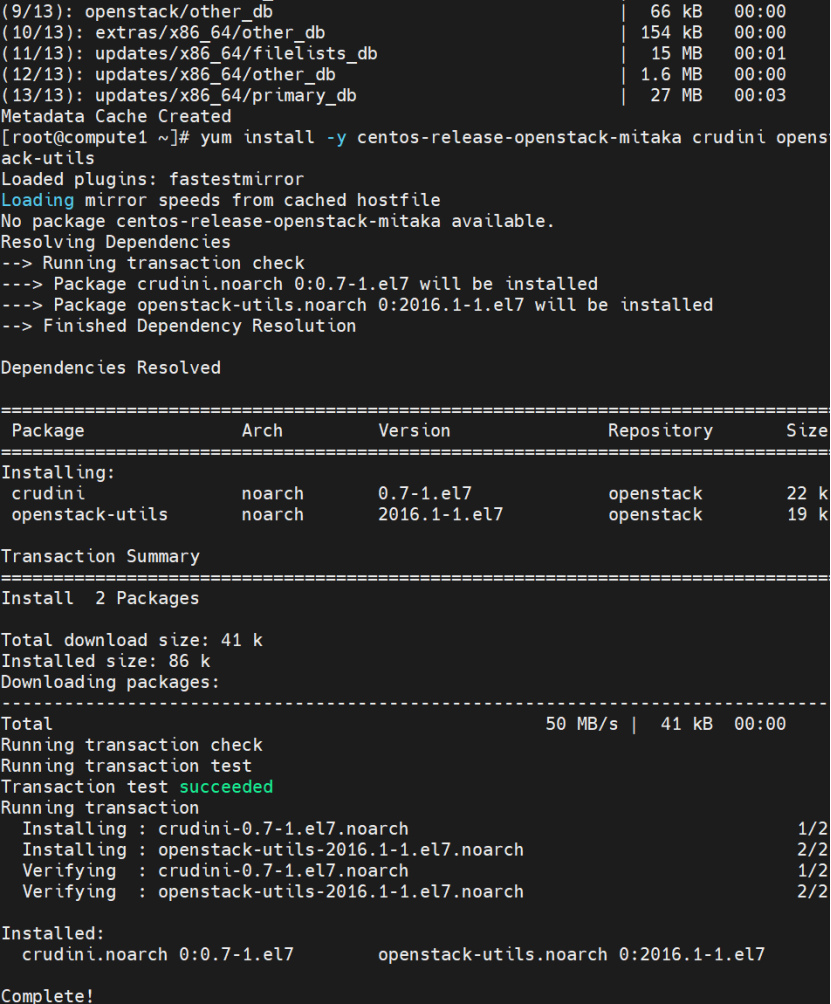The height and width of the screenshot is (1004, 831).
Task: Click the '[root@compute1 ~]#' prompt text
Action: 95,138
